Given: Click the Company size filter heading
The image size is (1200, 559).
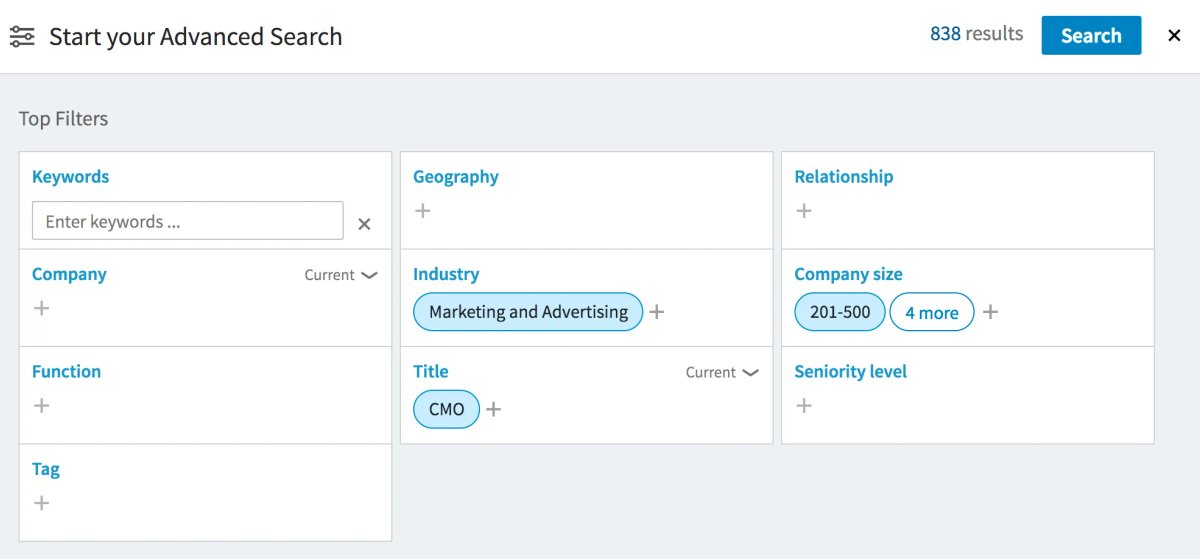Looking at the screenshot, I should coord(848,274).
